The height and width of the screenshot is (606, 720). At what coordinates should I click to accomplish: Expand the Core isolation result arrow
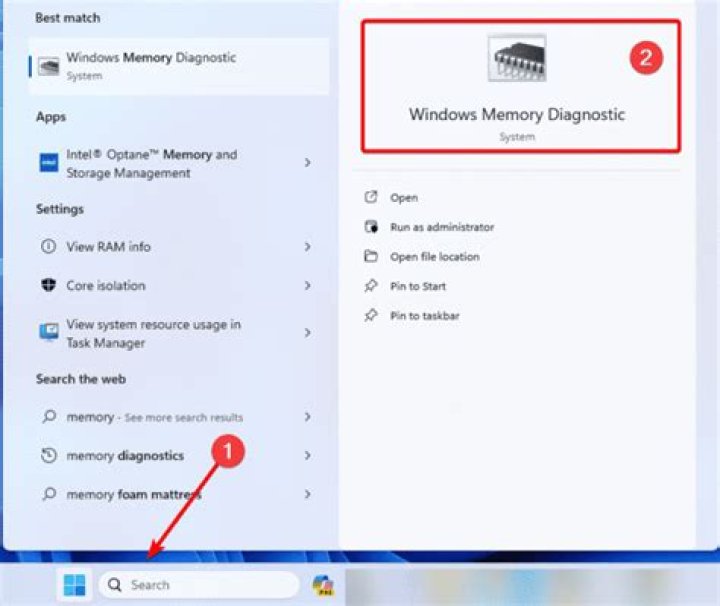coord(307,286)
